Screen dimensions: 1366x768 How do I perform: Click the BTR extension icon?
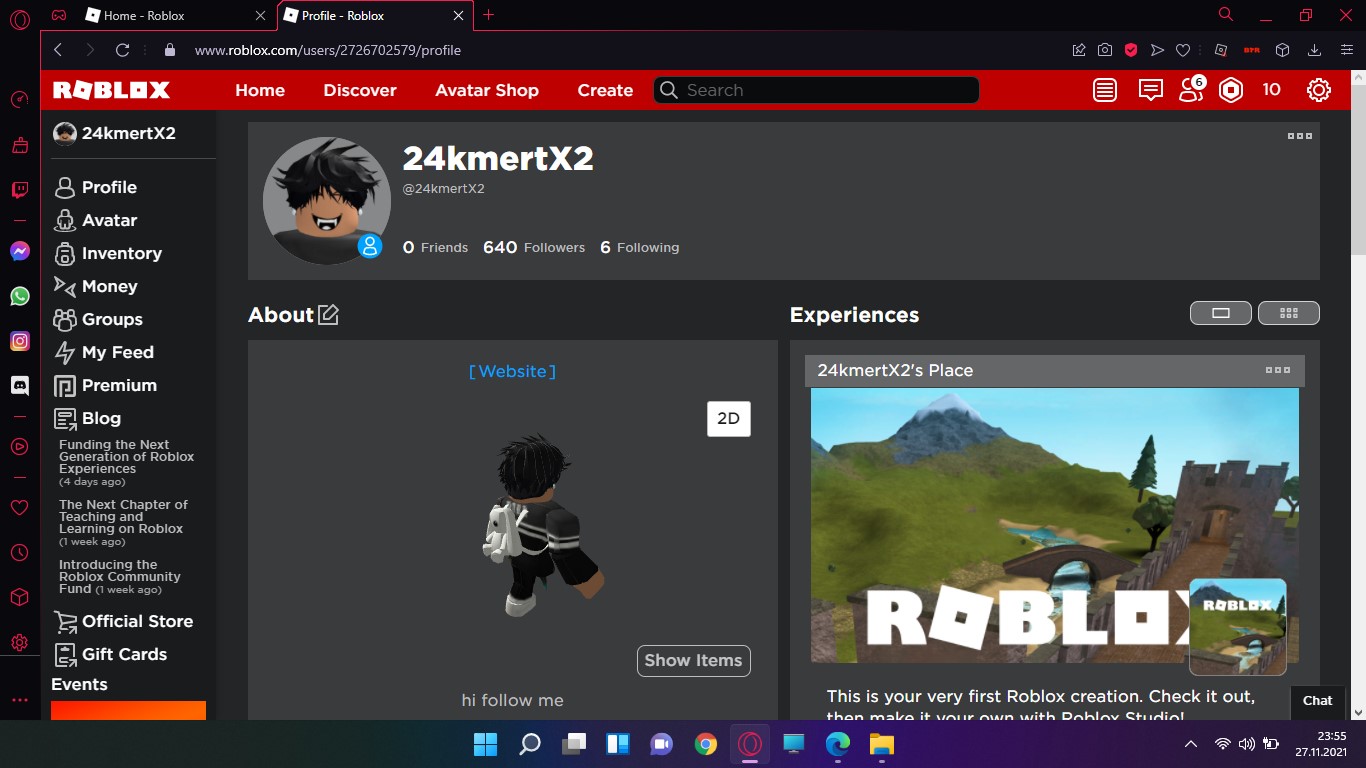(1251, 50)
